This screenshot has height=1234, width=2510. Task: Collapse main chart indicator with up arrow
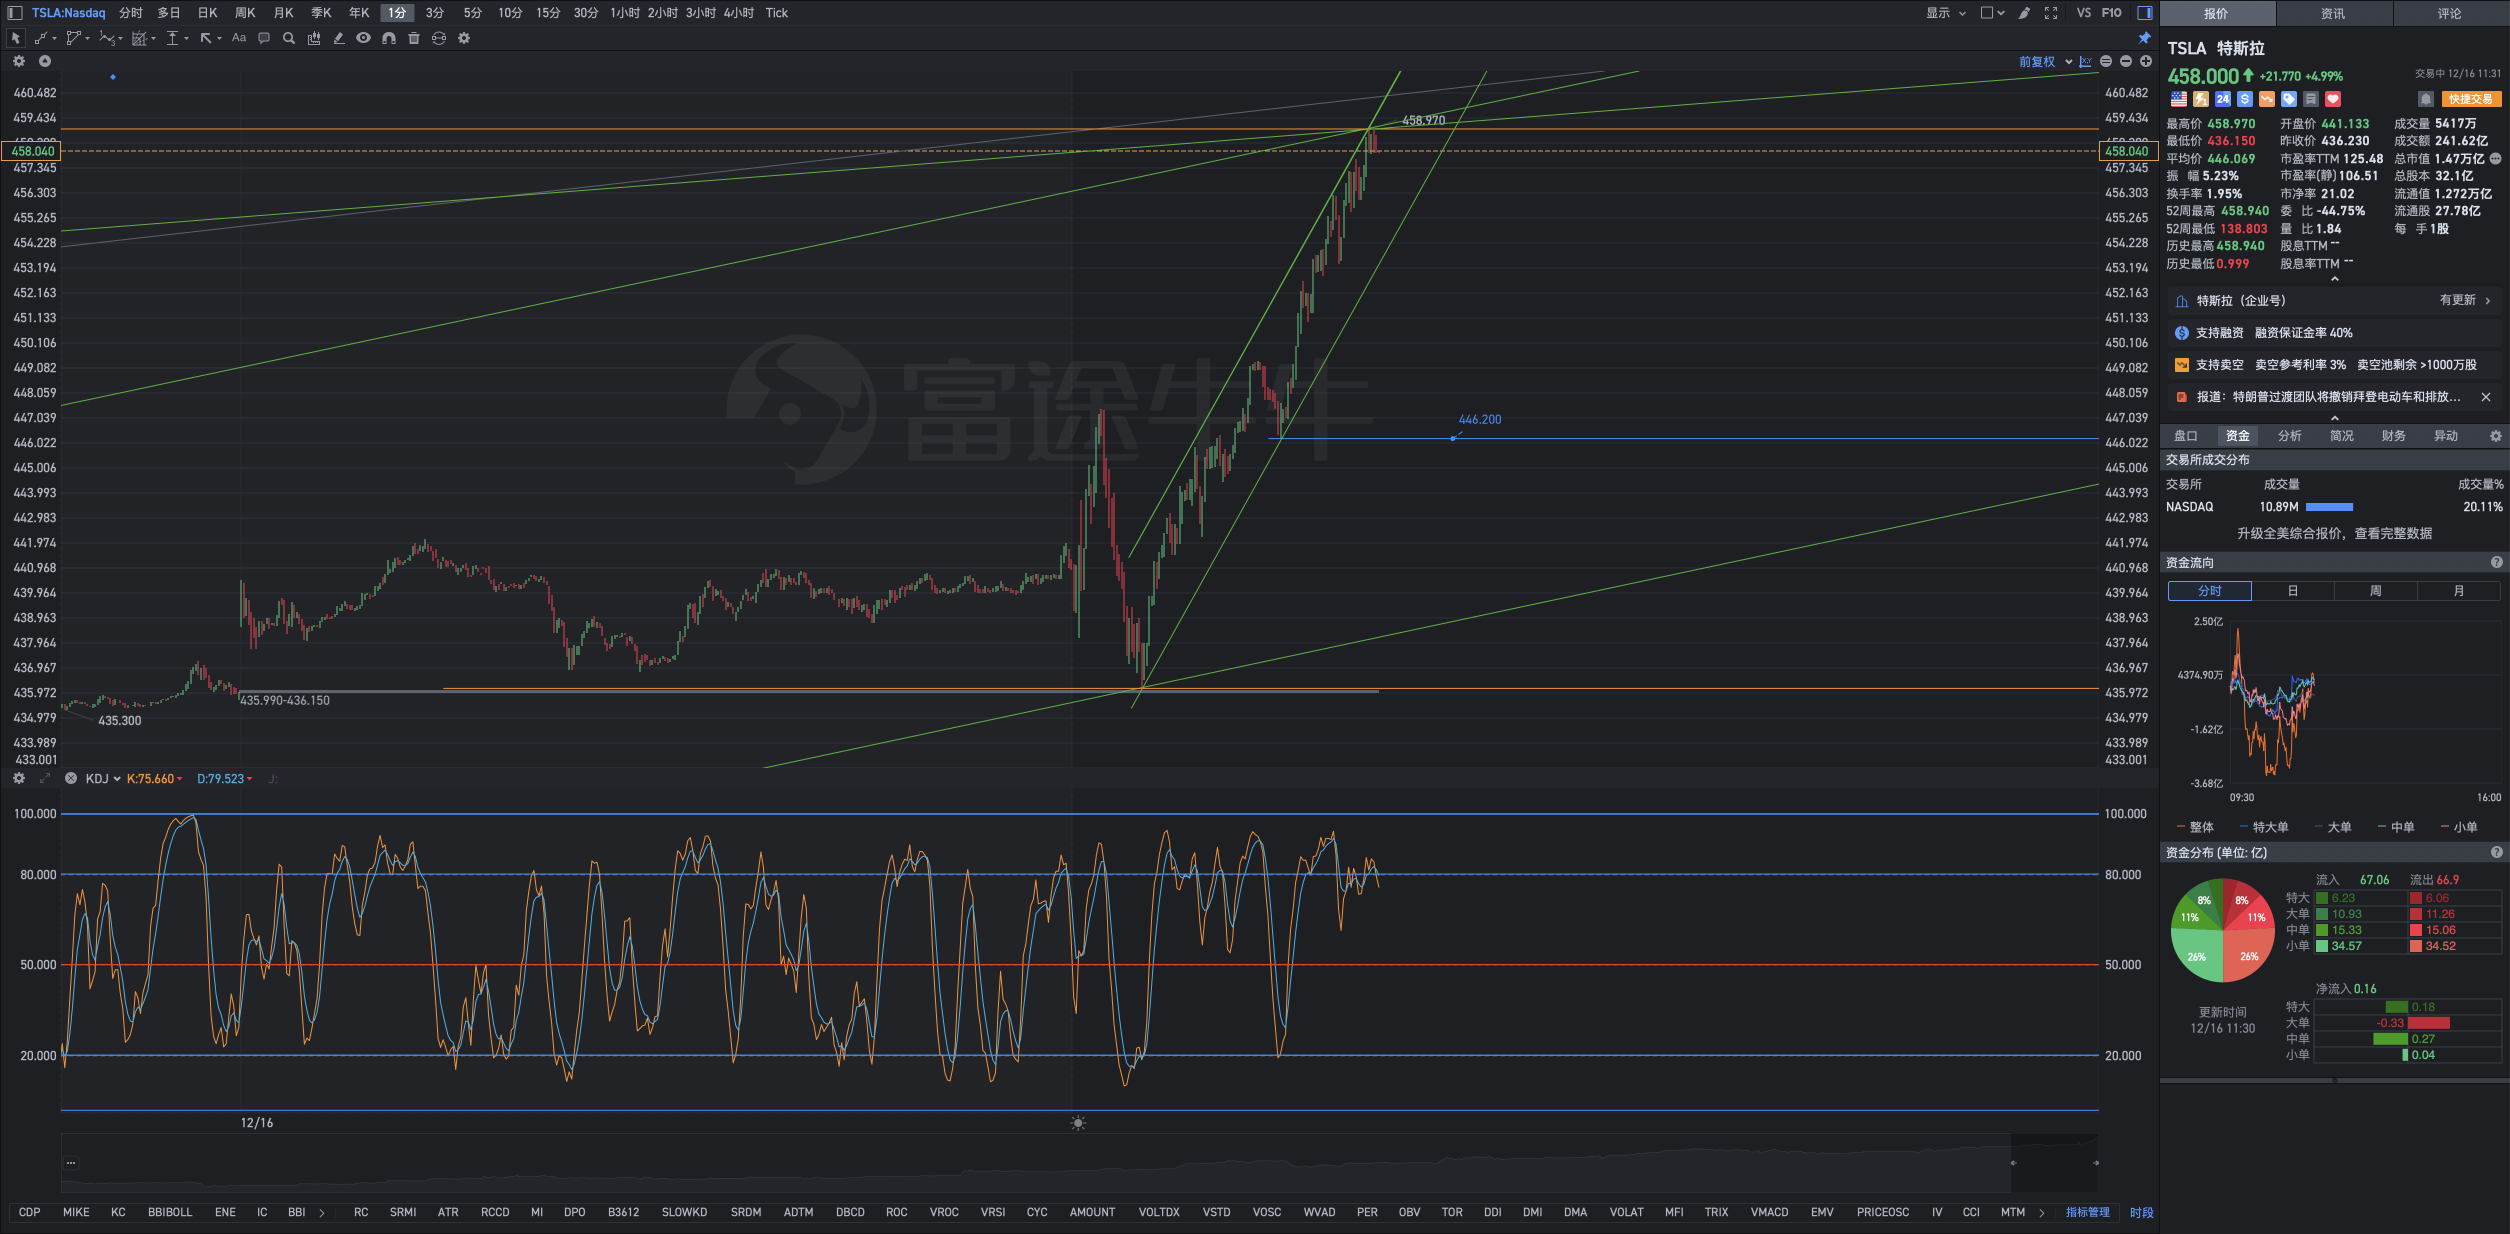point(45,61)
